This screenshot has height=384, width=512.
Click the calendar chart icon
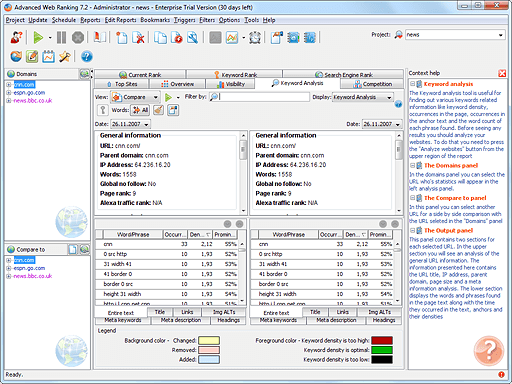(x=48, y=56)
